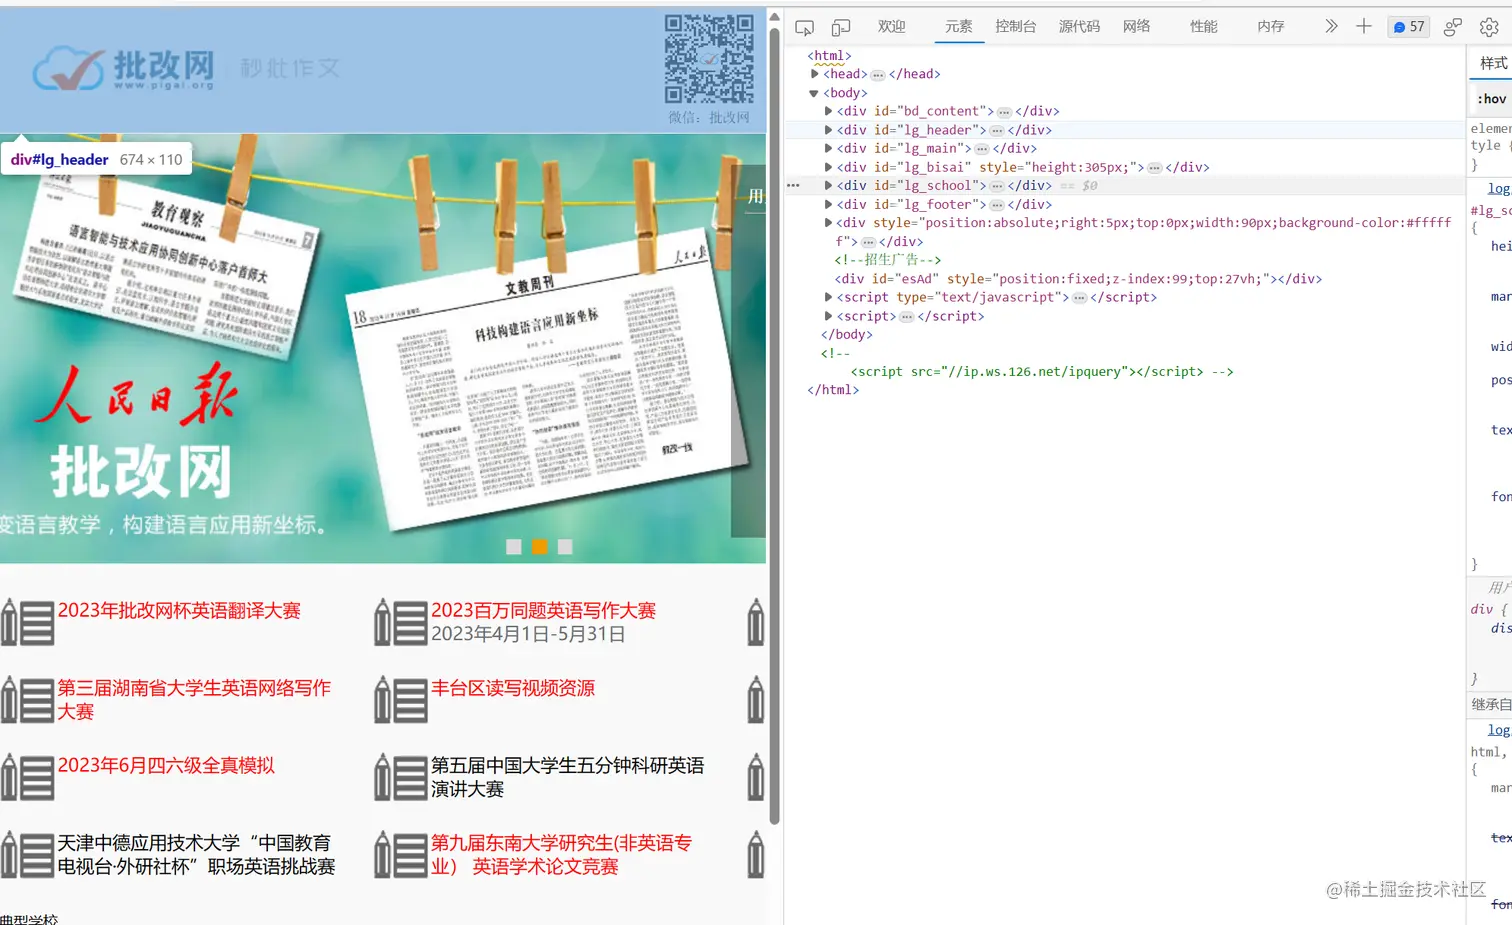Expand the div lg_school node
Screen dimensions: 1512x925
tap(828, 185)
